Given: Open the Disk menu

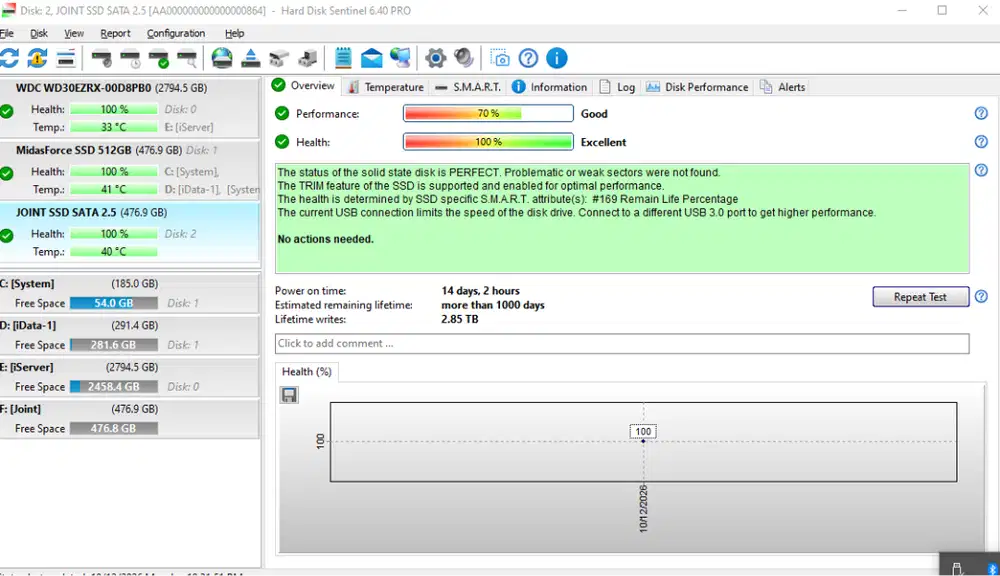Looking at the screenshot, I should tap(39, 33).
